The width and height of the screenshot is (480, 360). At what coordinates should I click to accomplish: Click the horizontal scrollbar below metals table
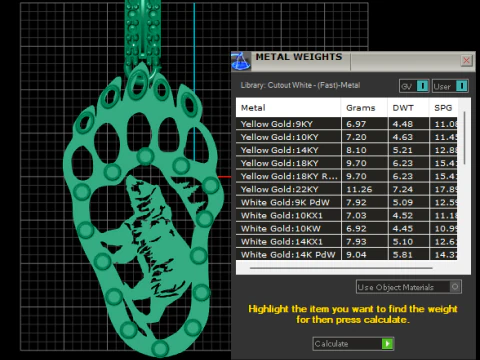[x=341, y=268]
